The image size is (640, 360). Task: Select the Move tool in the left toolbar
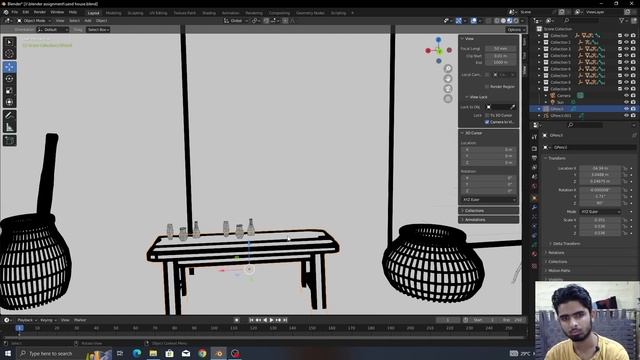coord(9,67)
